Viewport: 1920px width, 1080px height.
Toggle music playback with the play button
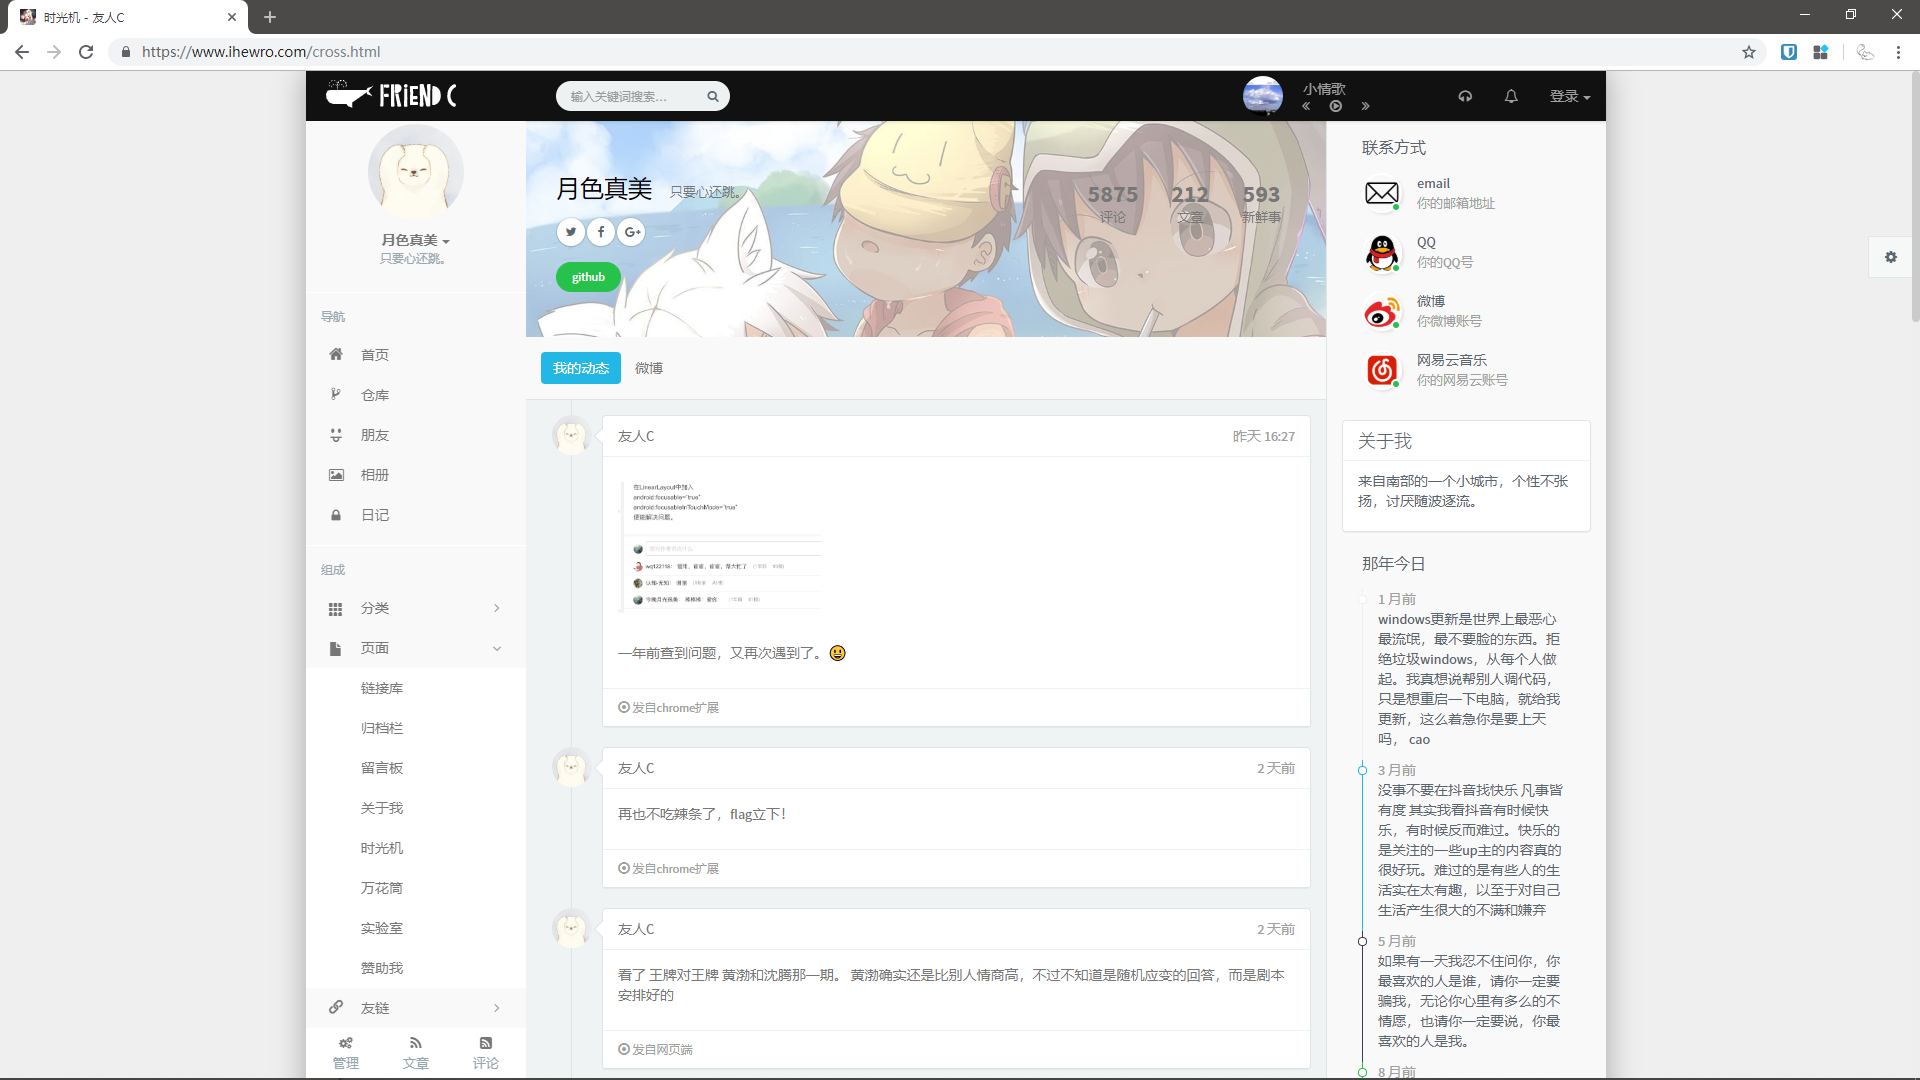coord(1336,105)
